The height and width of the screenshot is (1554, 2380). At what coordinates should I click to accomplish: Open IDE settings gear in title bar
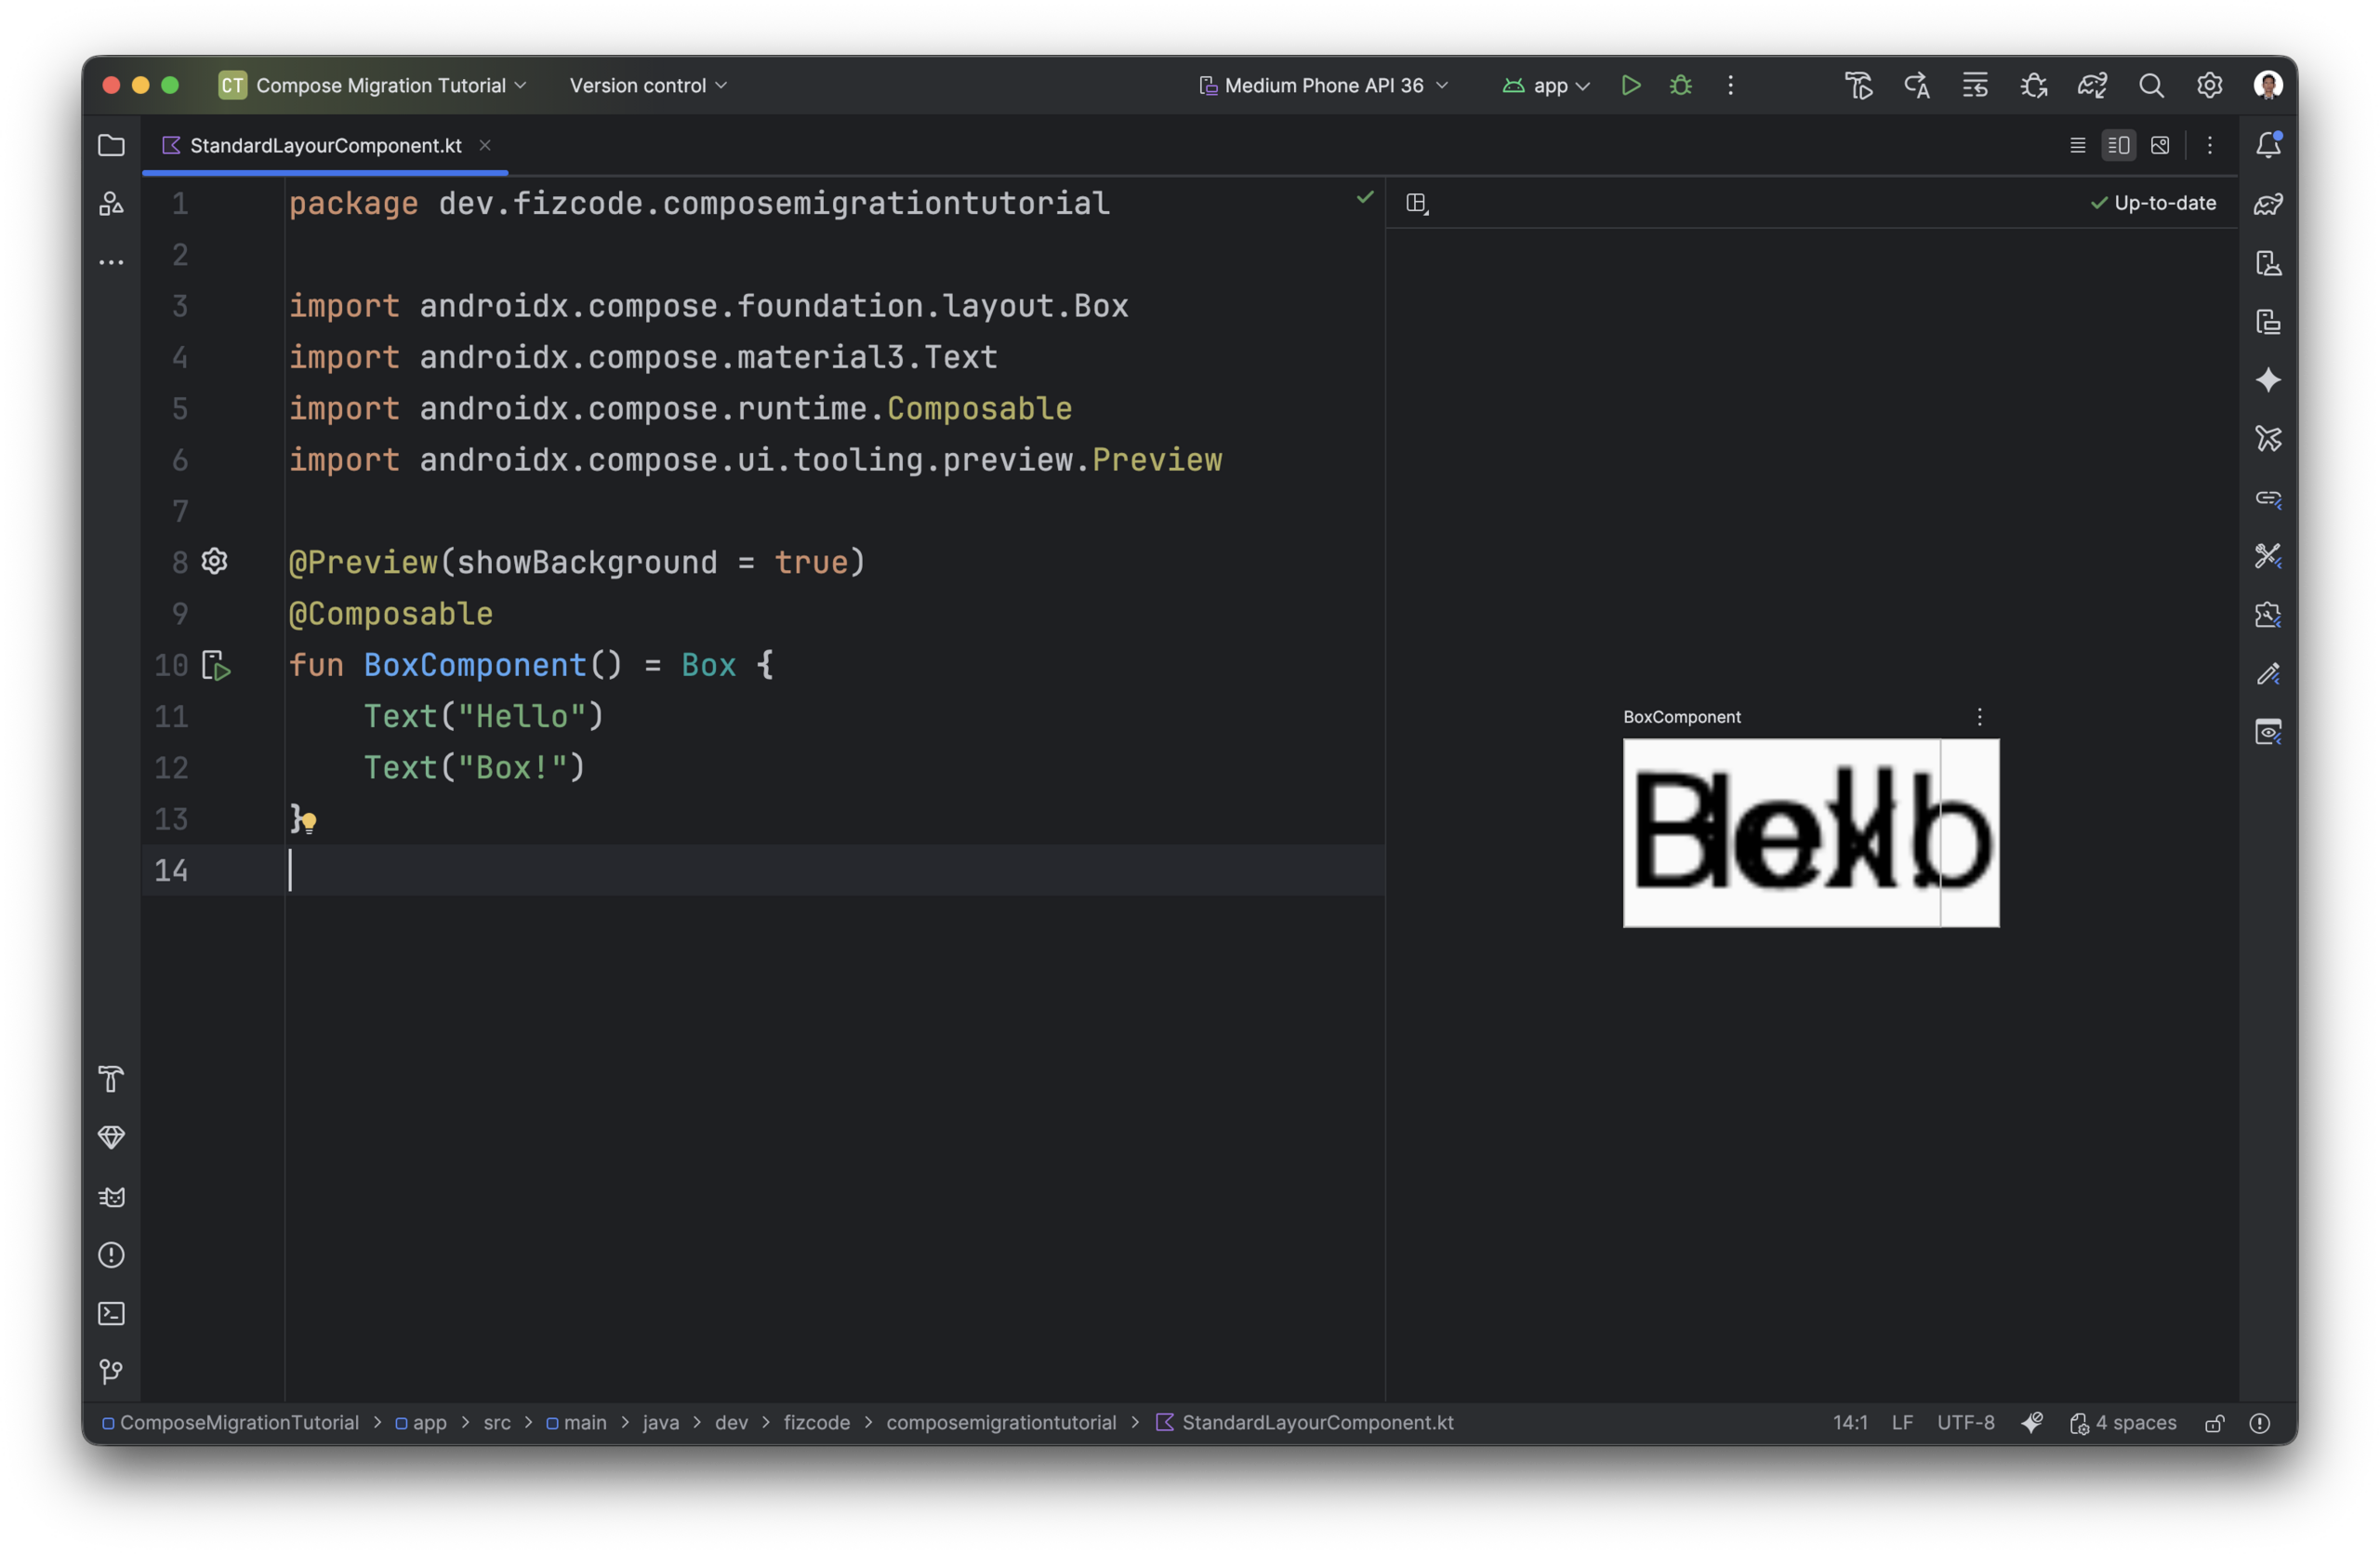click(x=2209, y=85)
